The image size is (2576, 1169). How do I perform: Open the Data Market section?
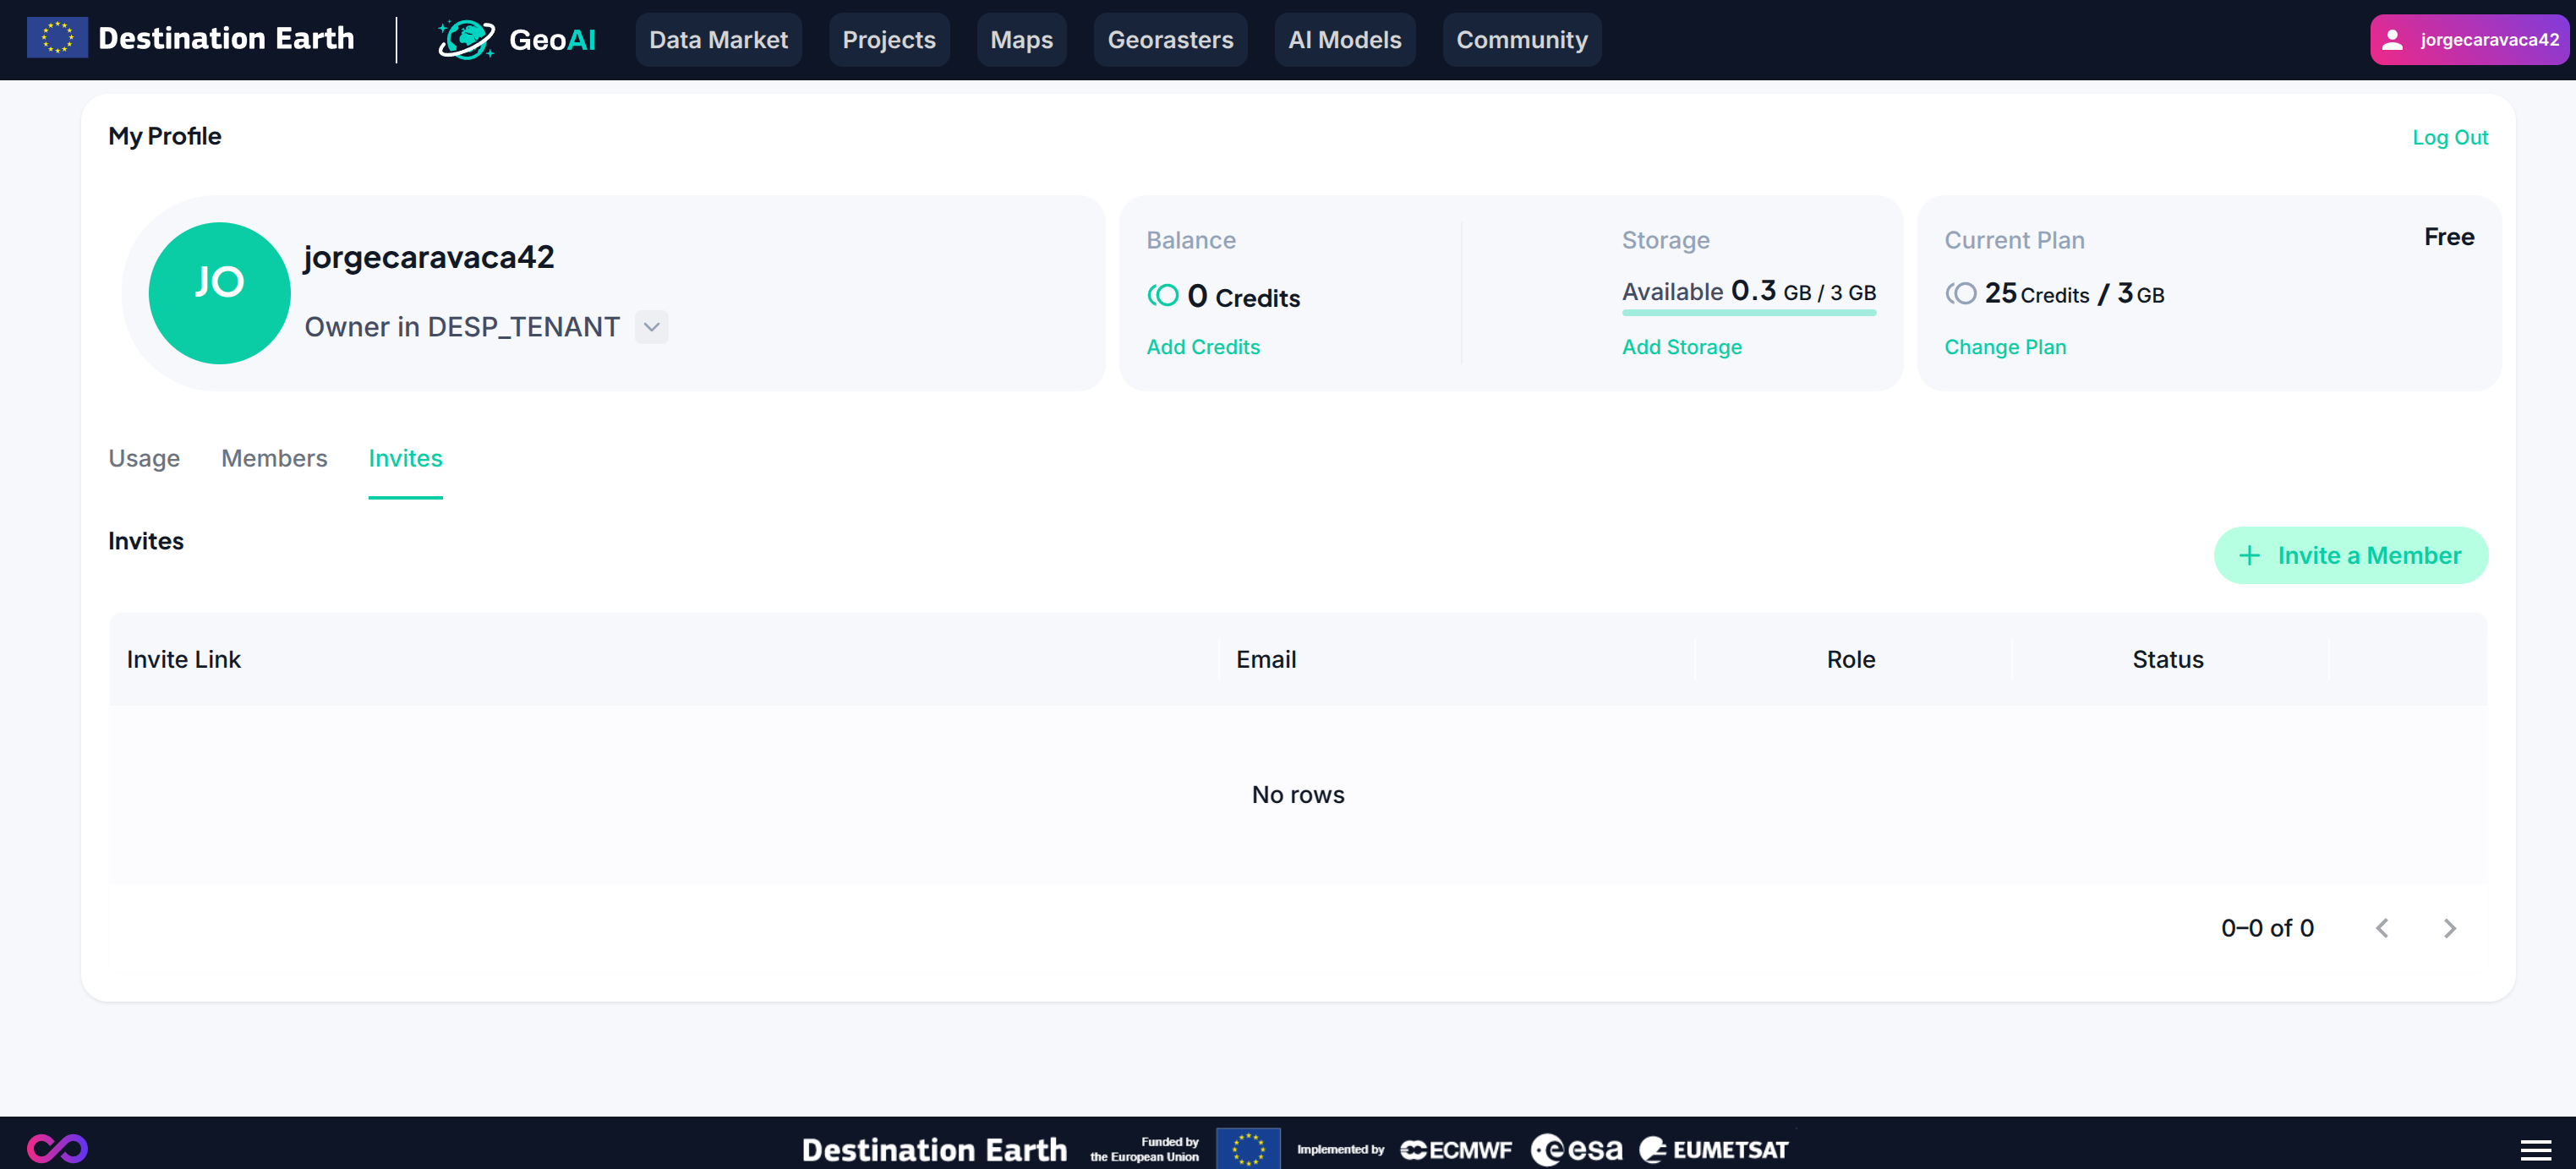click(718, 39)
